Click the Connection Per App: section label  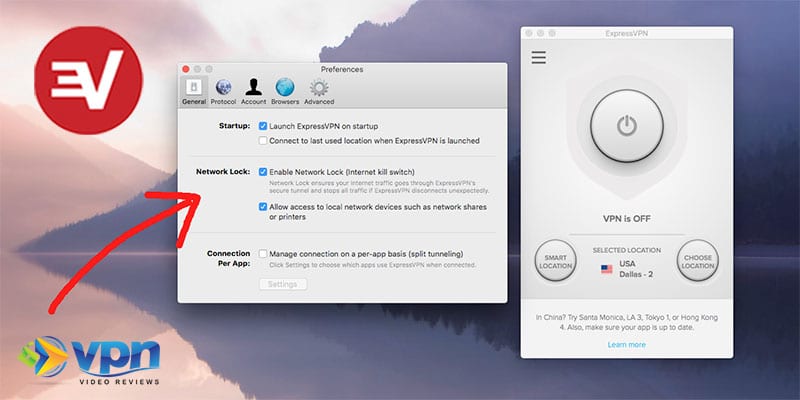click(229, 258)
